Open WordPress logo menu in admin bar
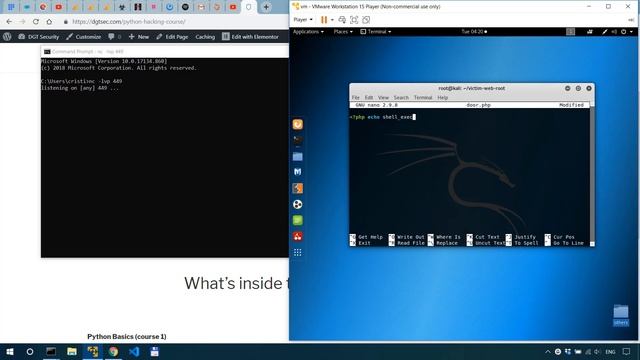Image resolution: width=640 pixels, height=360 pixels. click(x=7, y=36)
